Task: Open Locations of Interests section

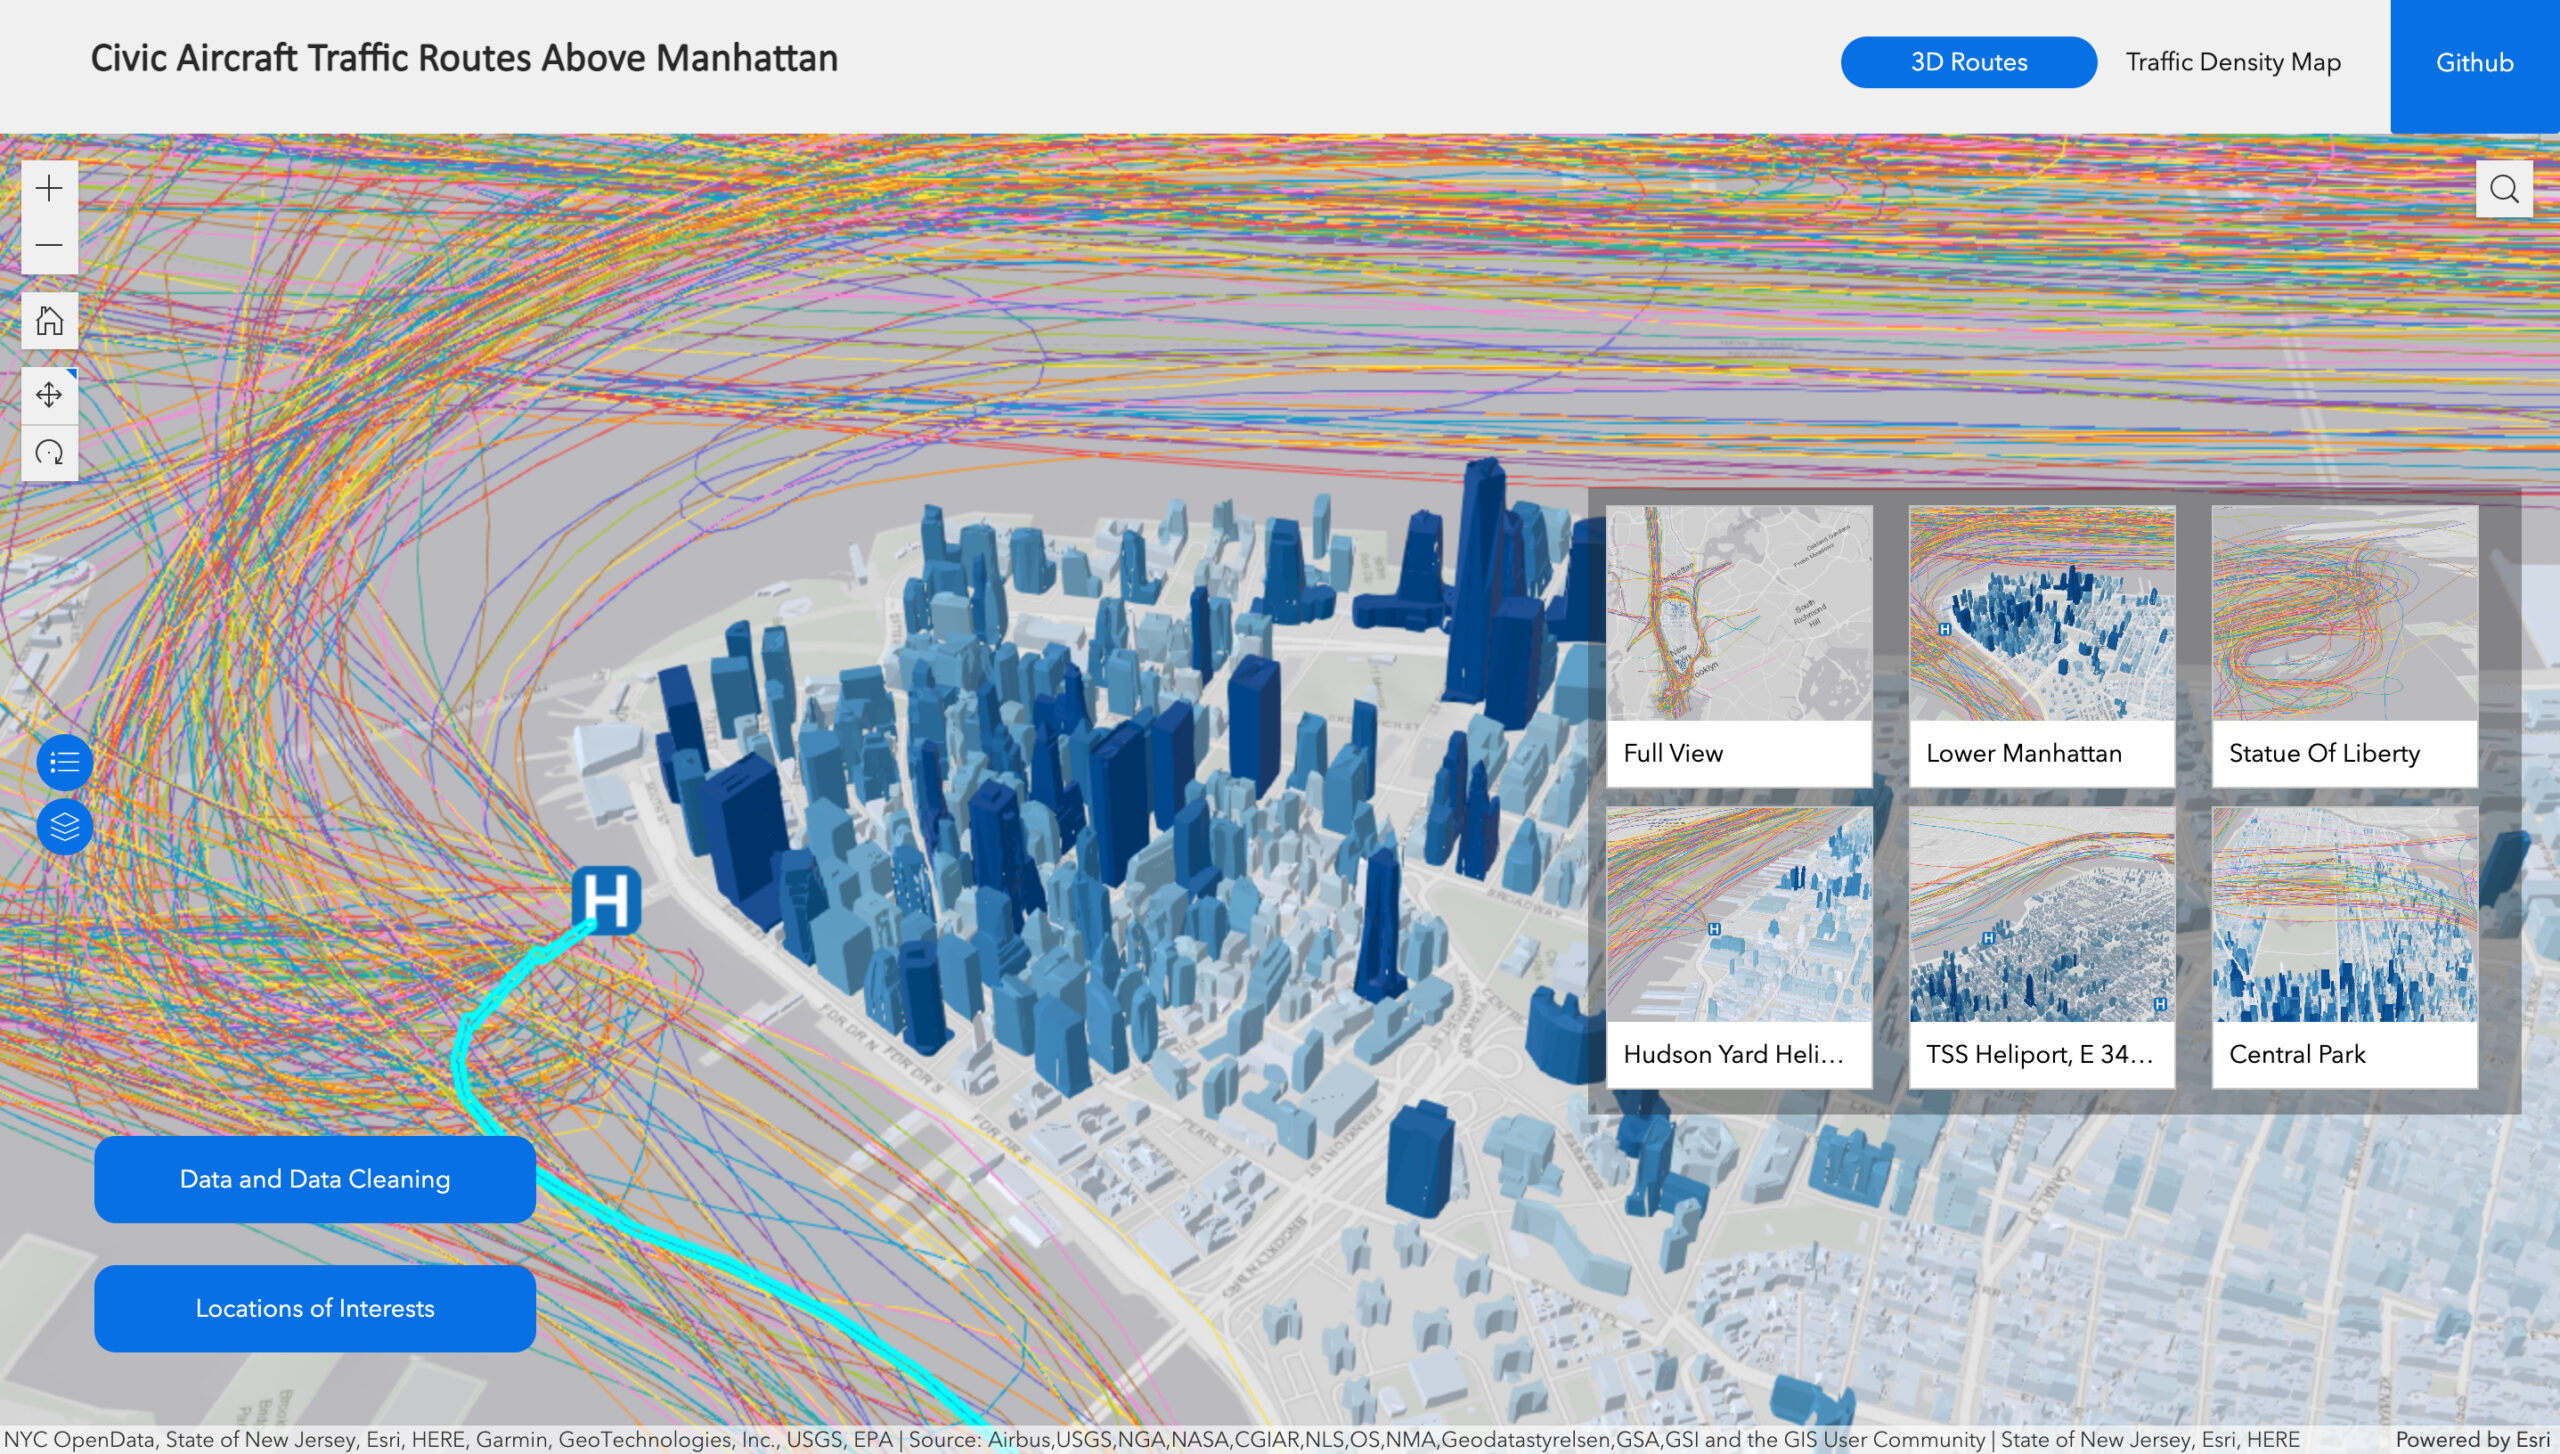Action: pos(315,1306)
